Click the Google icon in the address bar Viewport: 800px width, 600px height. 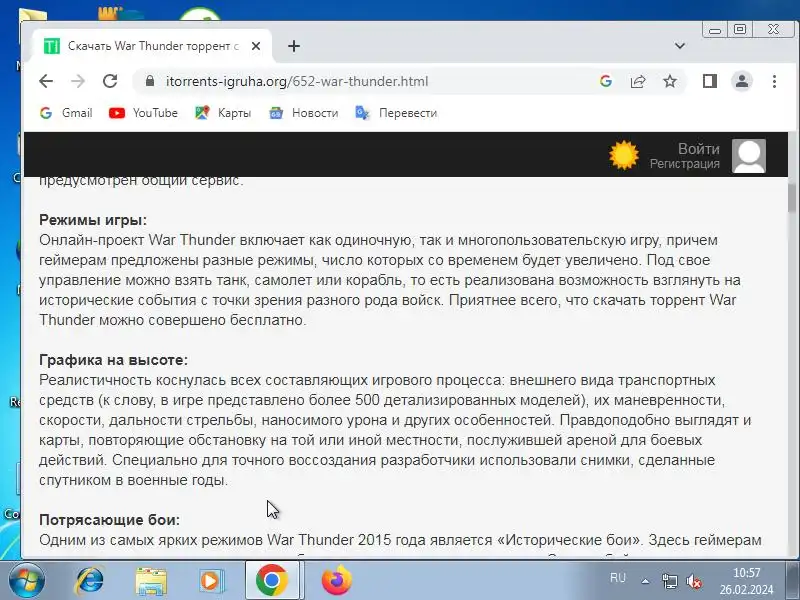[x=606, y=81]
